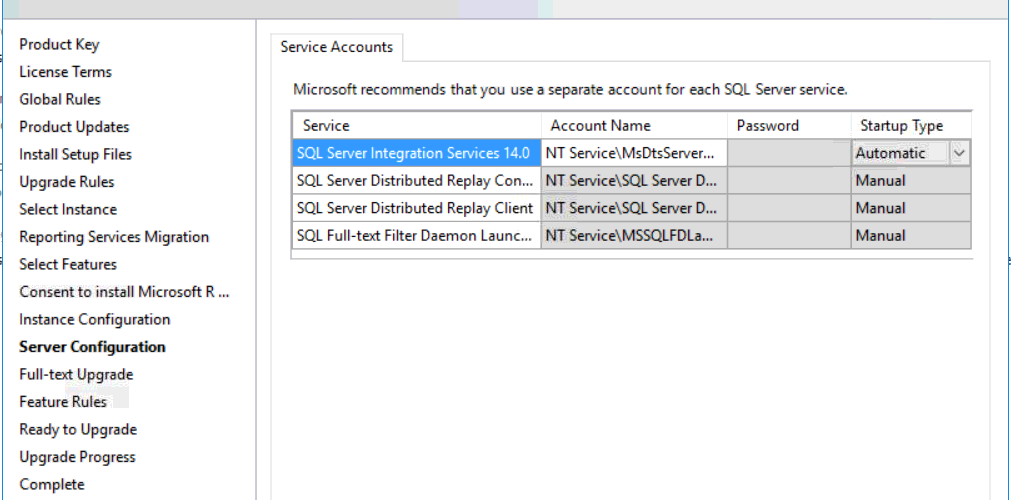1011x500 pixels.
Task: Select SQL Full-text Filter Daemon Launcher service
Action: point(414,236)
